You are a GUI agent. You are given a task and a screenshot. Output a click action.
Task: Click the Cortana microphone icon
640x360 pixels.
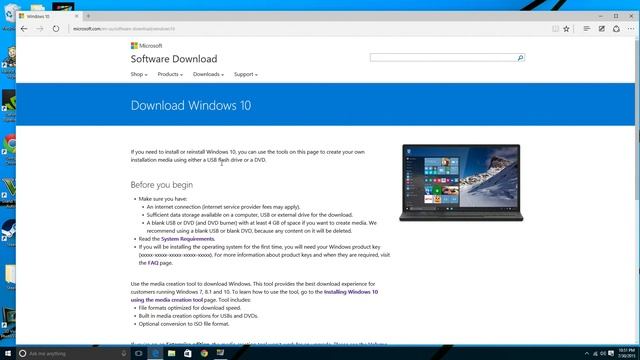(x=124, y=353)
